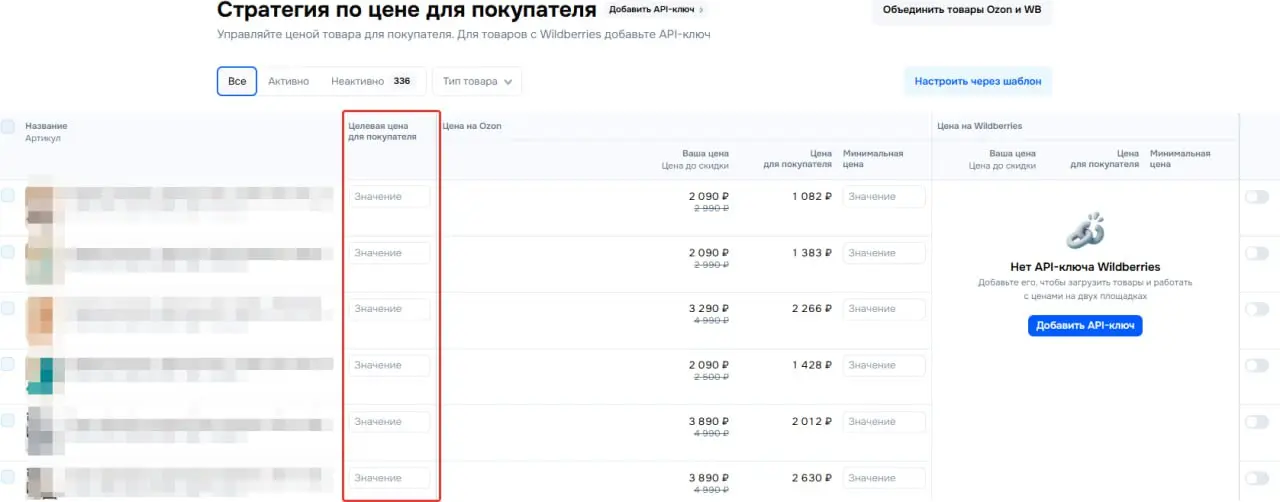Viewport: 1280px width, 502px height.
Task: Click the blue 'Добавить API-ключ' button
Action: point(1085,326)
